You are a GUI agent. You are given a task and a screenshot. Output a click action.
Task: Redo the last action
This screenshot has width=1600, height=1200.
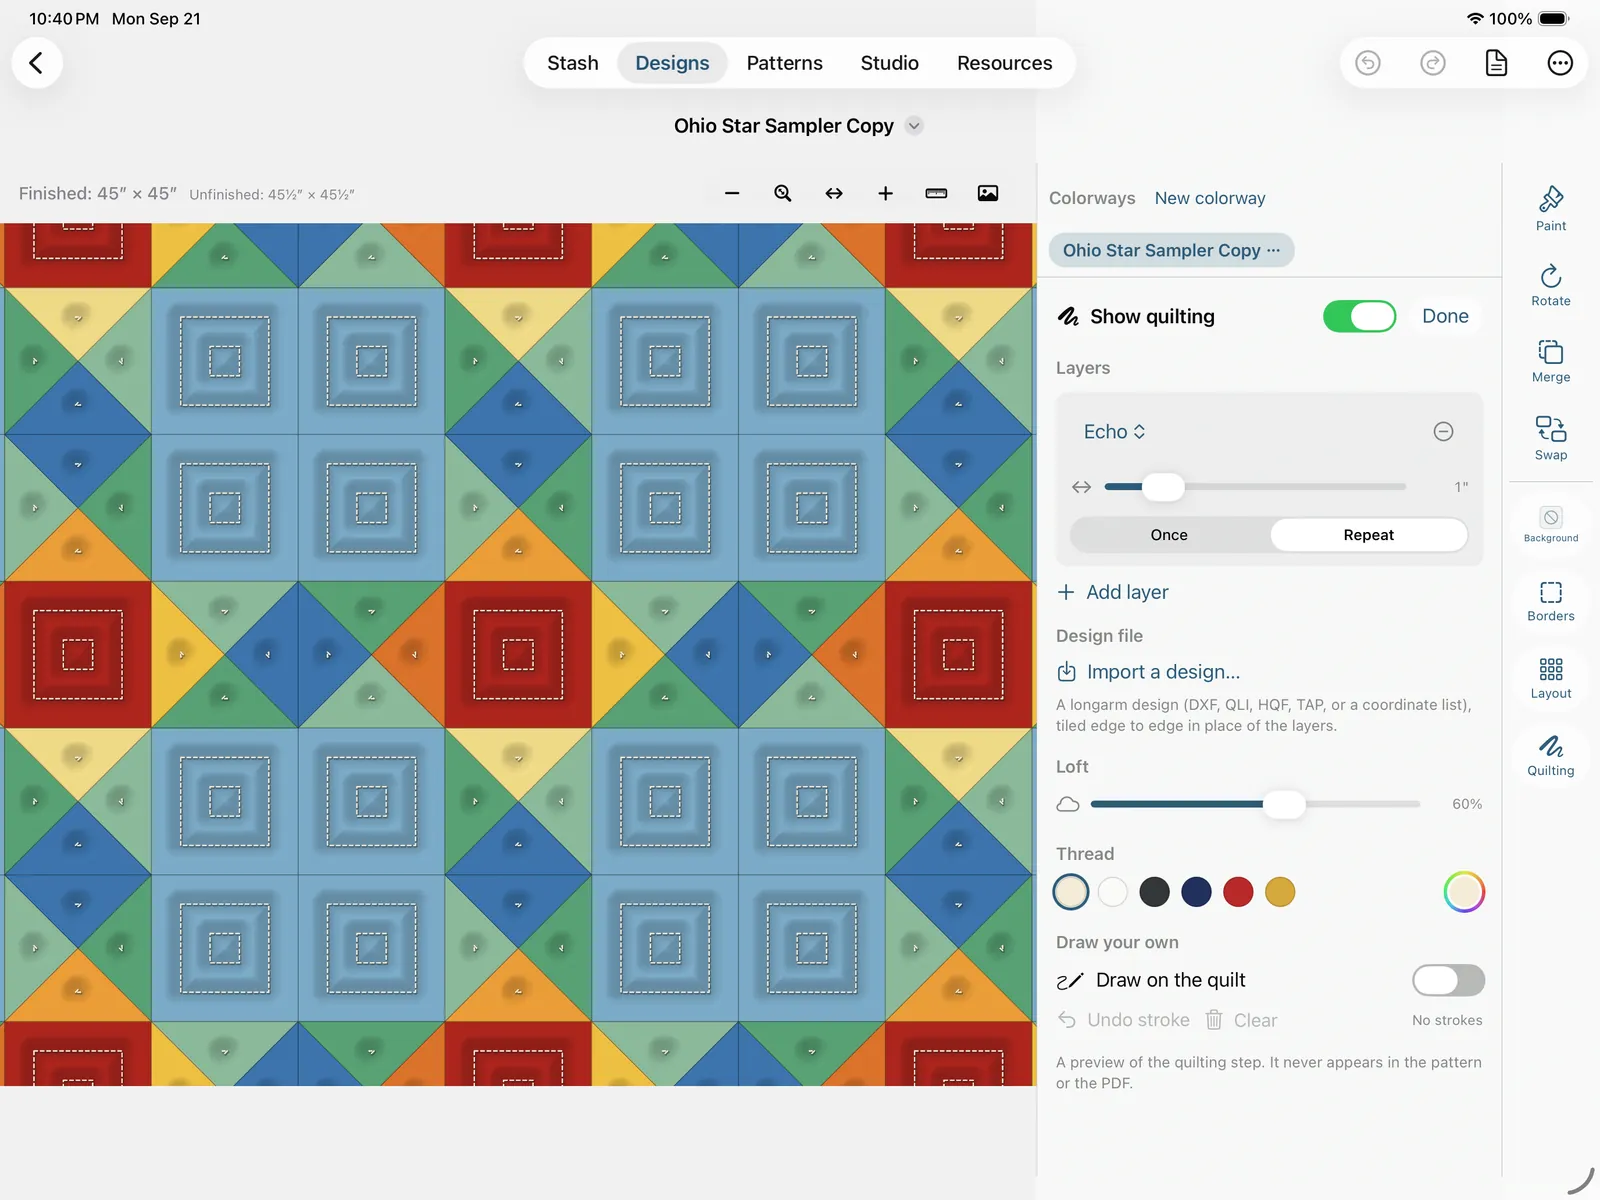coord(1432,63)
